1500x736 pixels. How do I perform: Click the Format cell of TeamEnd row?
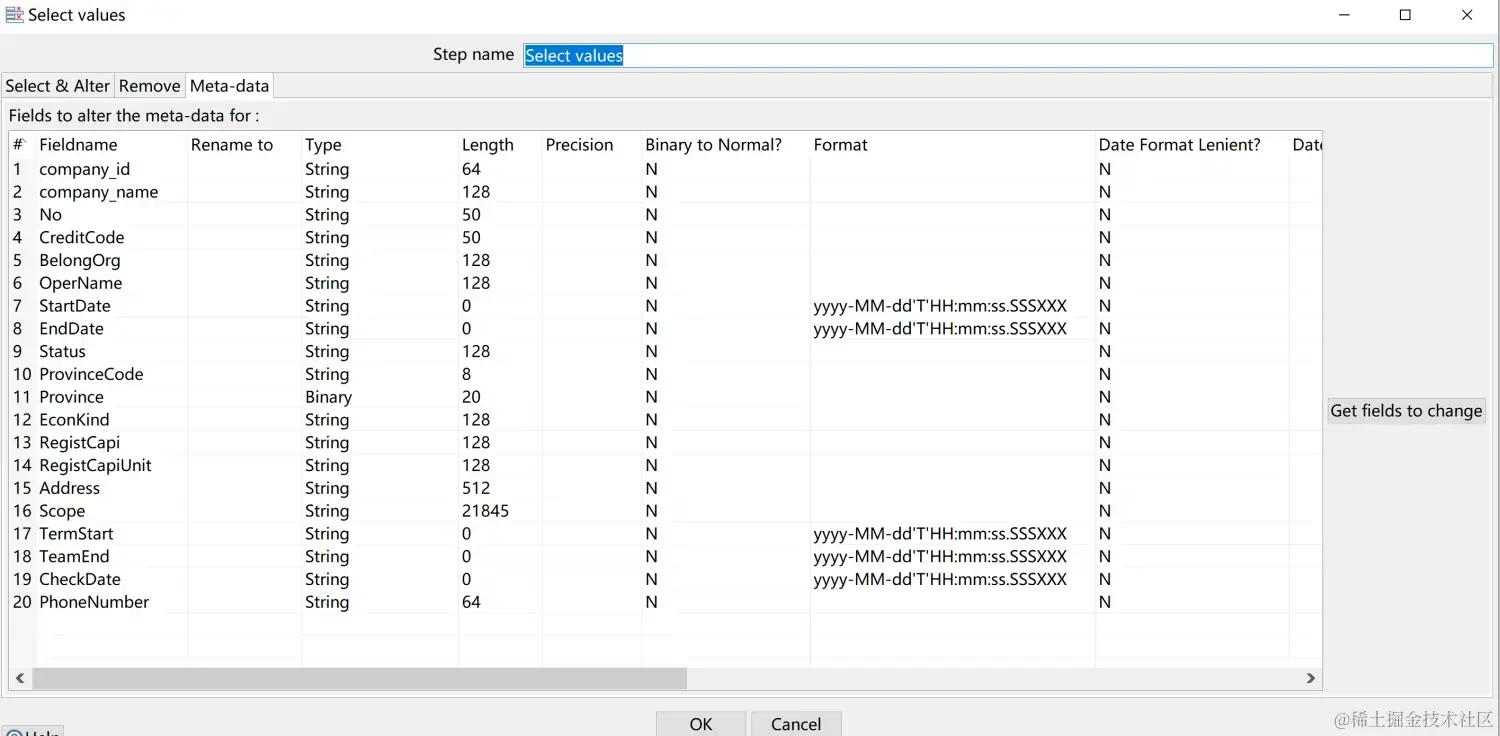pos(953,557)
